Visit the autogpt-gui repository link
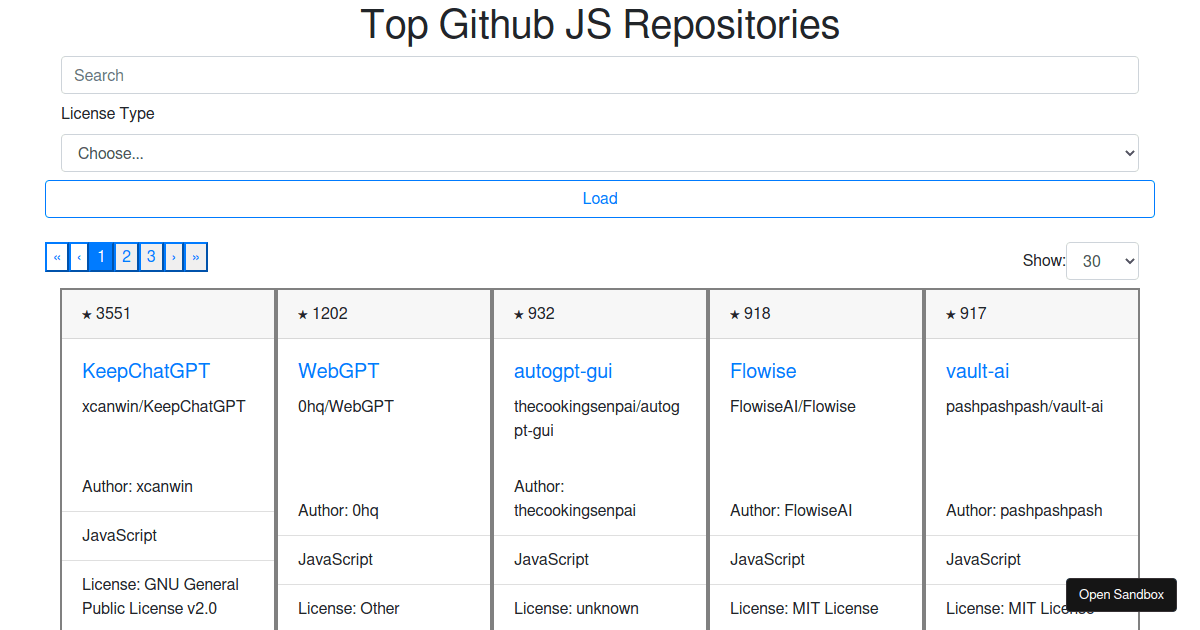Screen dimensions: 1200x630 click(x=563, y=371)
